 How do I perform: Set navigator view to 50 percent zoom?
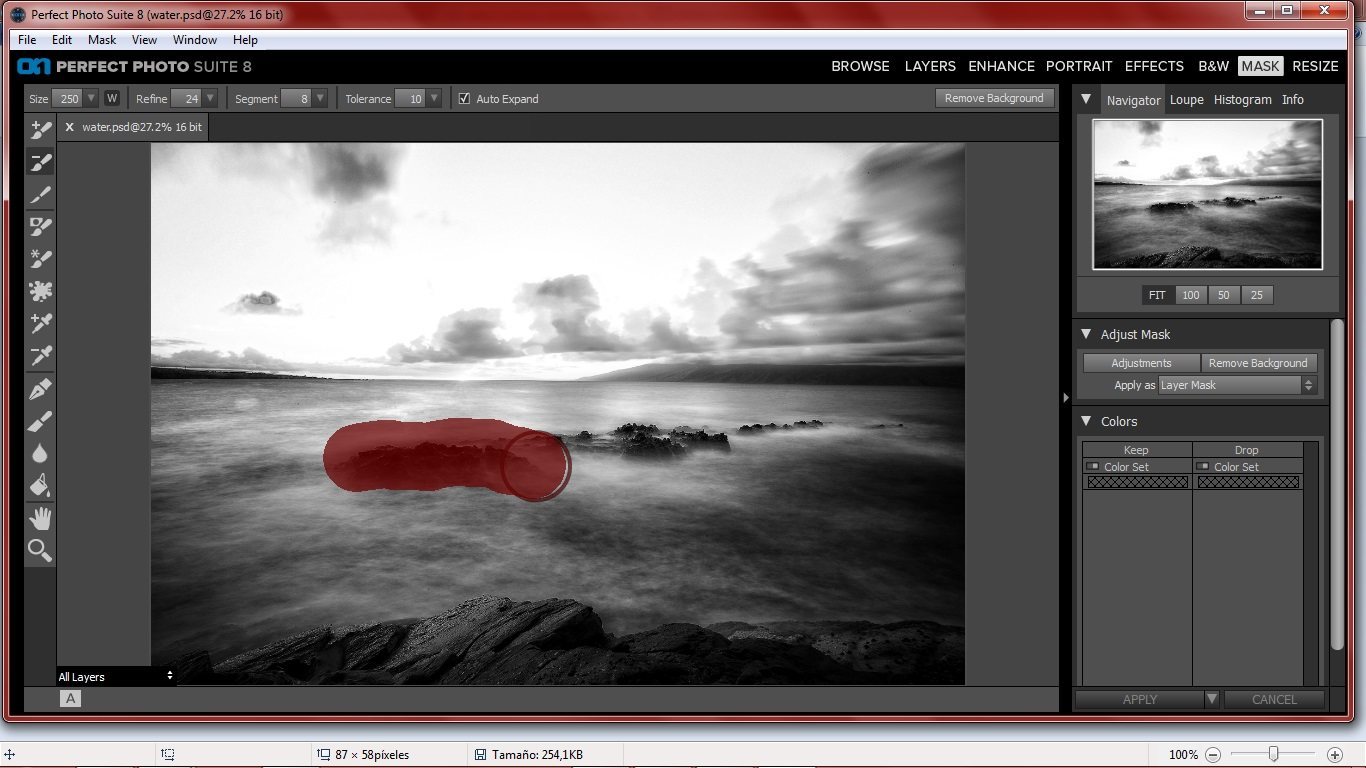(x=1224, y=294)
